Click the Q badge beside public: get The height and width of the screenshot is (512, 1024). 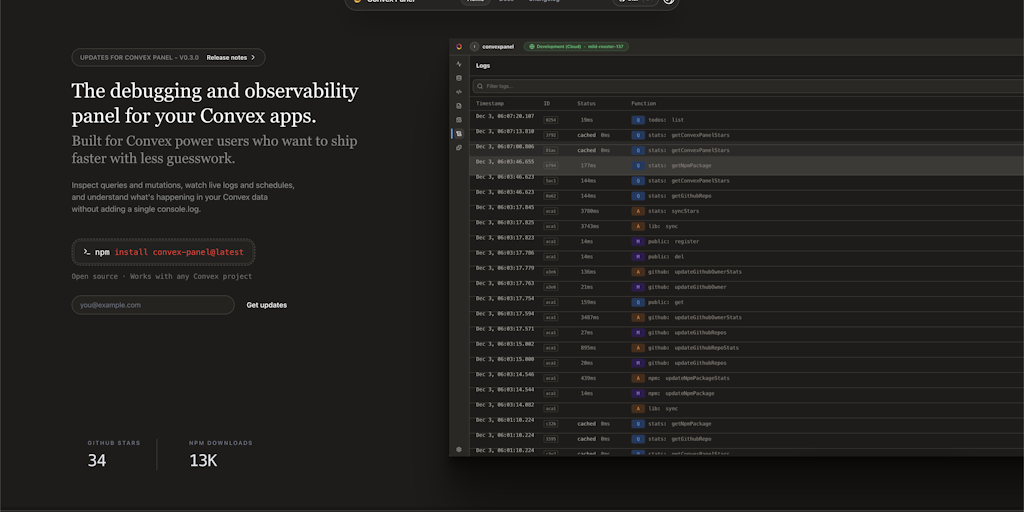pyautogui.click(x=638, y=302)
